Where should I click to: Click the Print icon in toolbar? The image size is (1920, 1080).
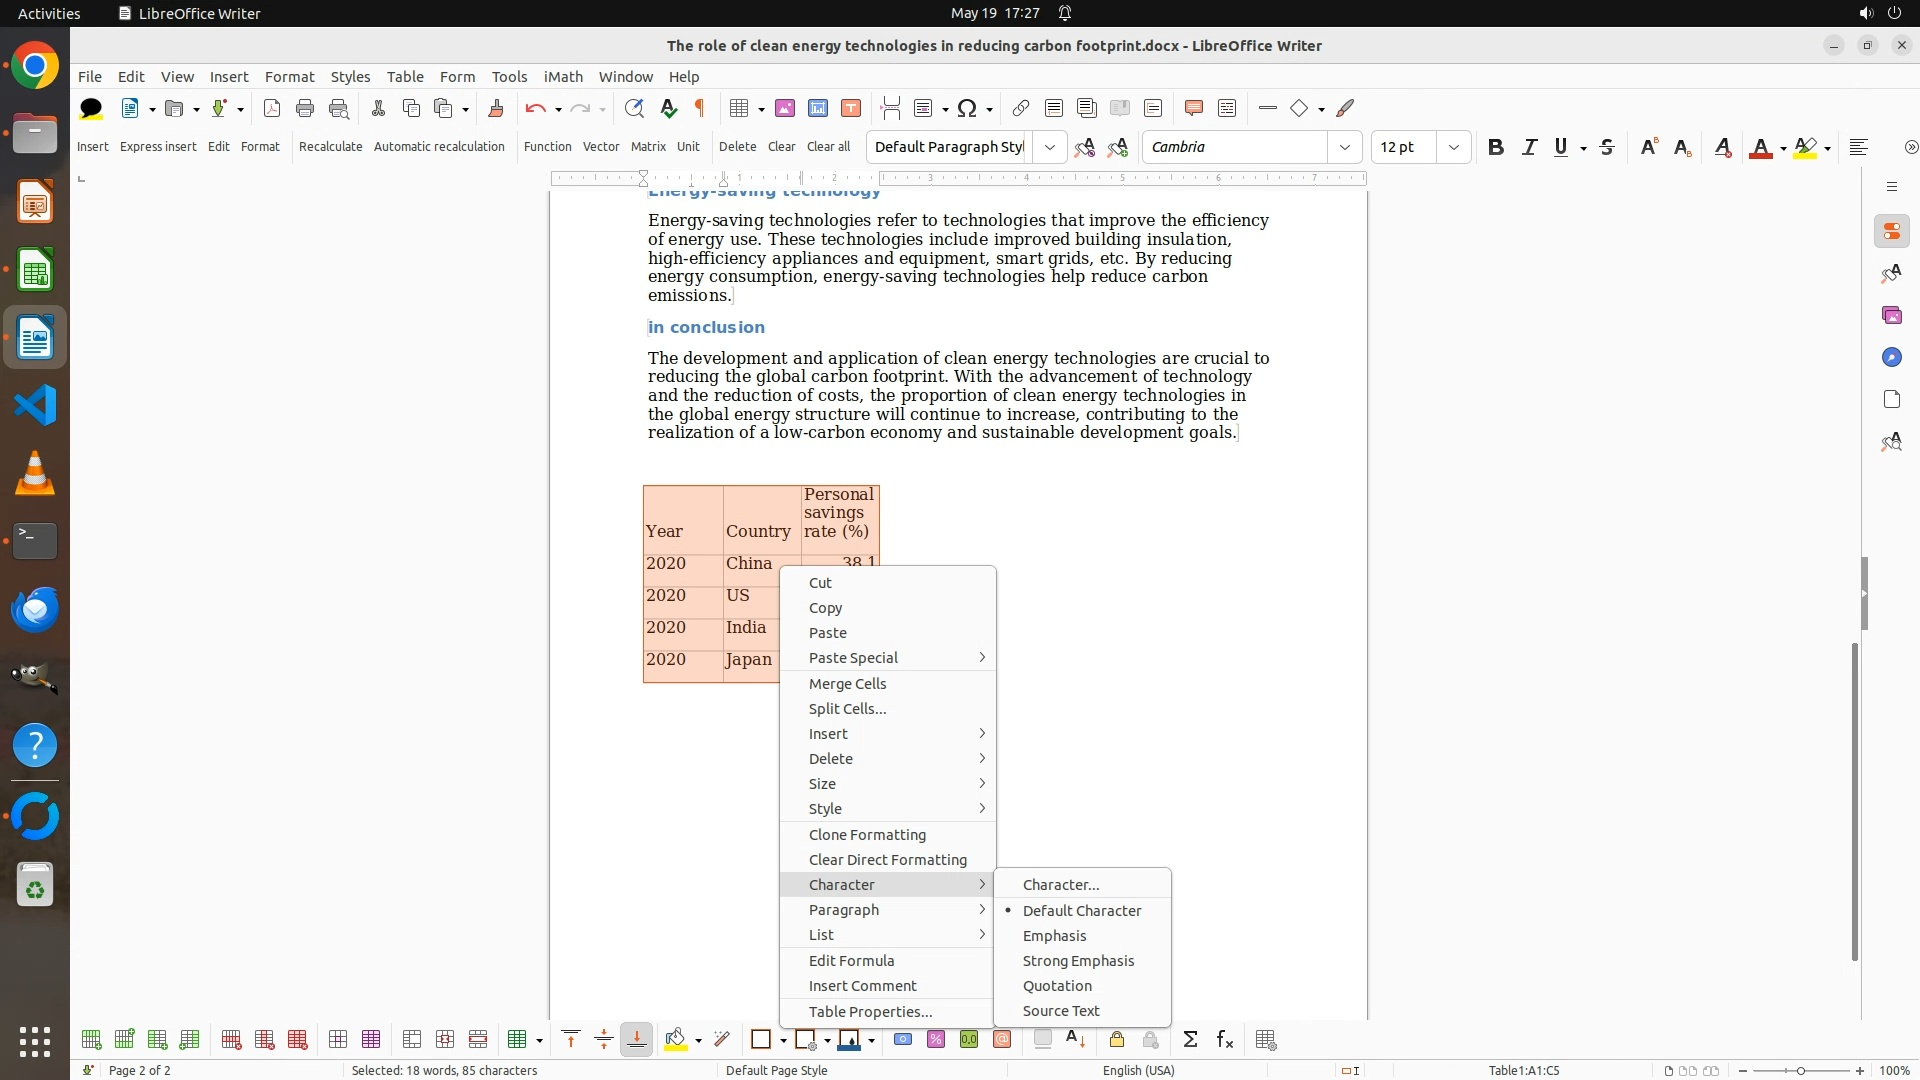[305, 108]
